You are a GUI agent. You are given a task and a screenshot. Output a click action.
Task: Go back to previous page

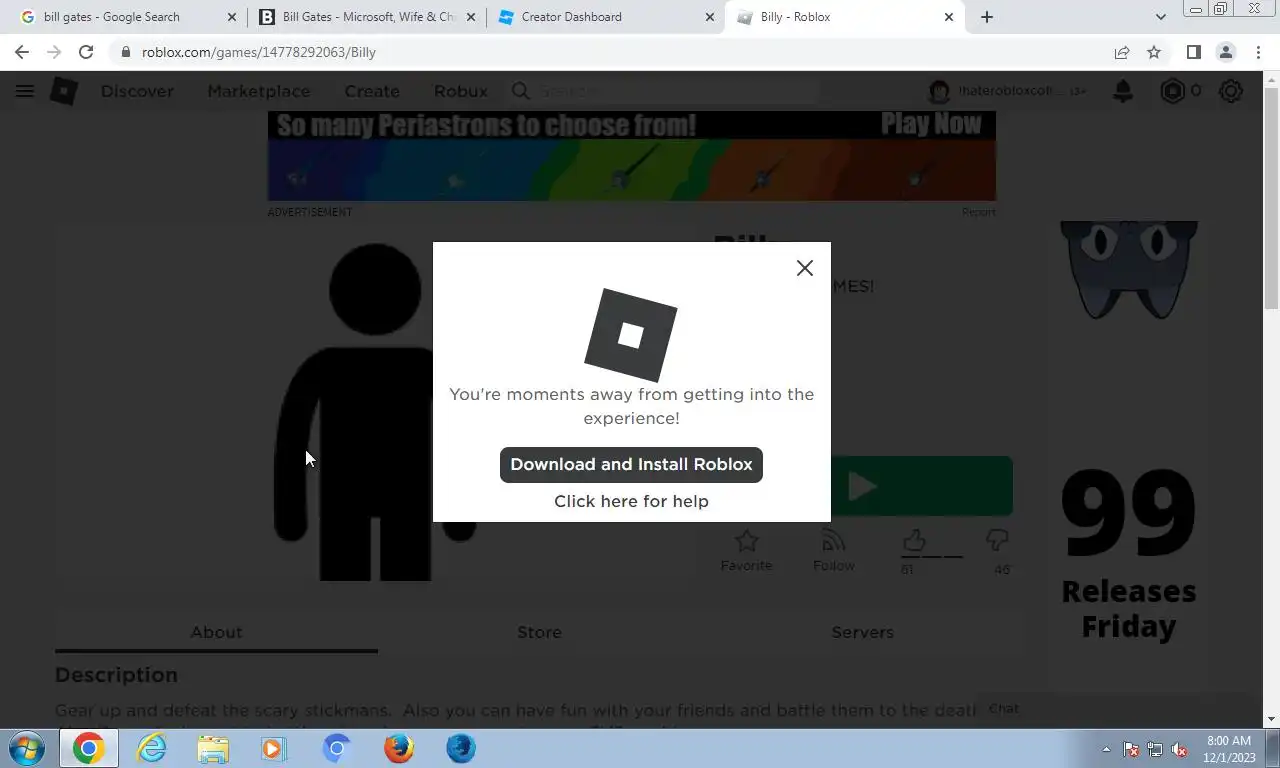(22, 52)
